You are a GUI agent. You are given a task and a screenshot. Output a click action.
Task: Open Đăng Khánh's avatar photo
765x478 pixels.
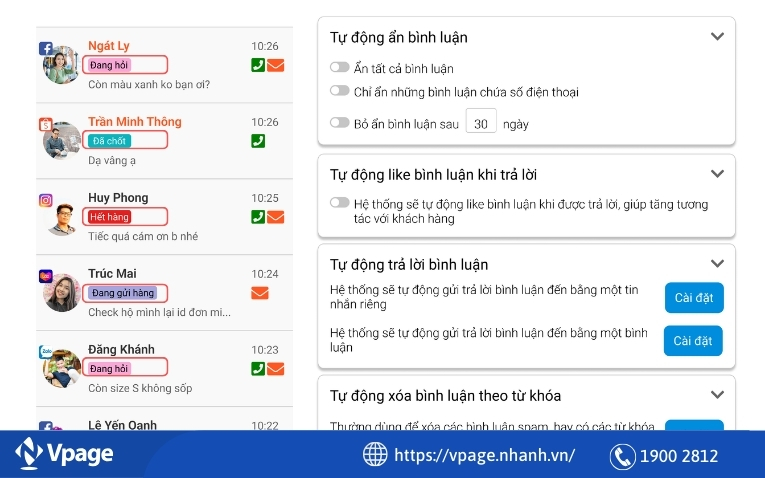(62, 369)
